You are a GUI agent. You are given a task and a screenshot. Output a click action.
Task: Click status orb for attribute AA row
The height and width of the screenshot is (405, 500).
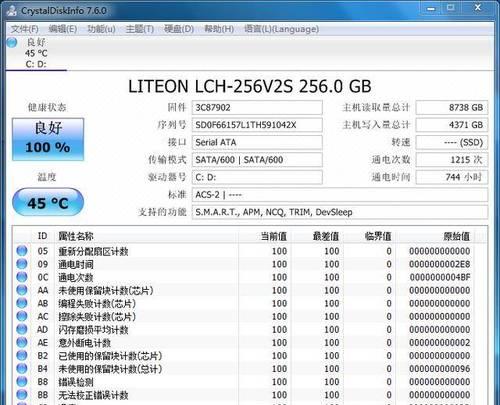pos(22,290)
